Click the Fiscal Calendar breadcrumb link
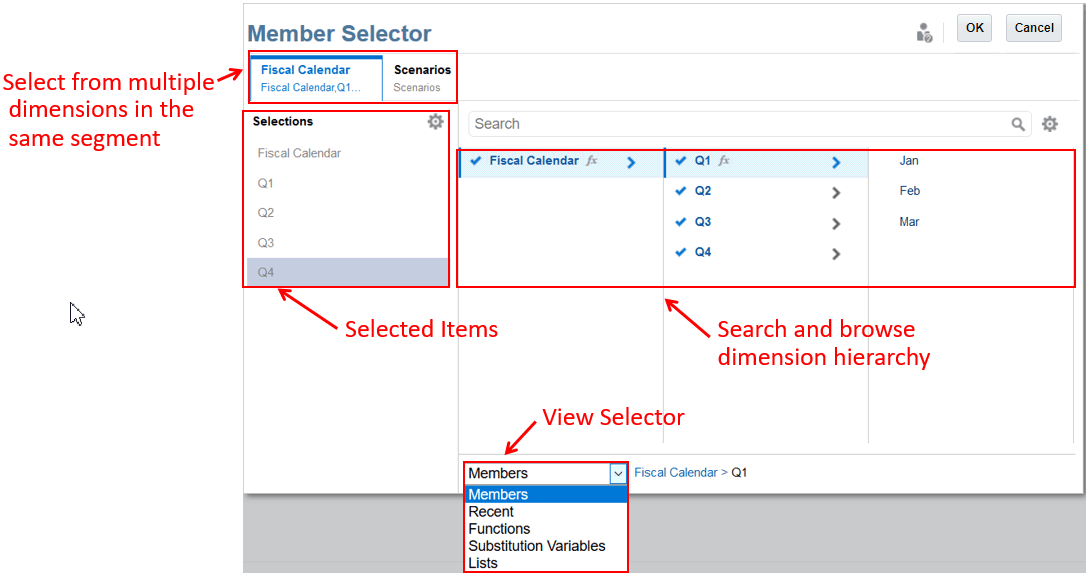1089x576 pixels. tap(675, 473)
